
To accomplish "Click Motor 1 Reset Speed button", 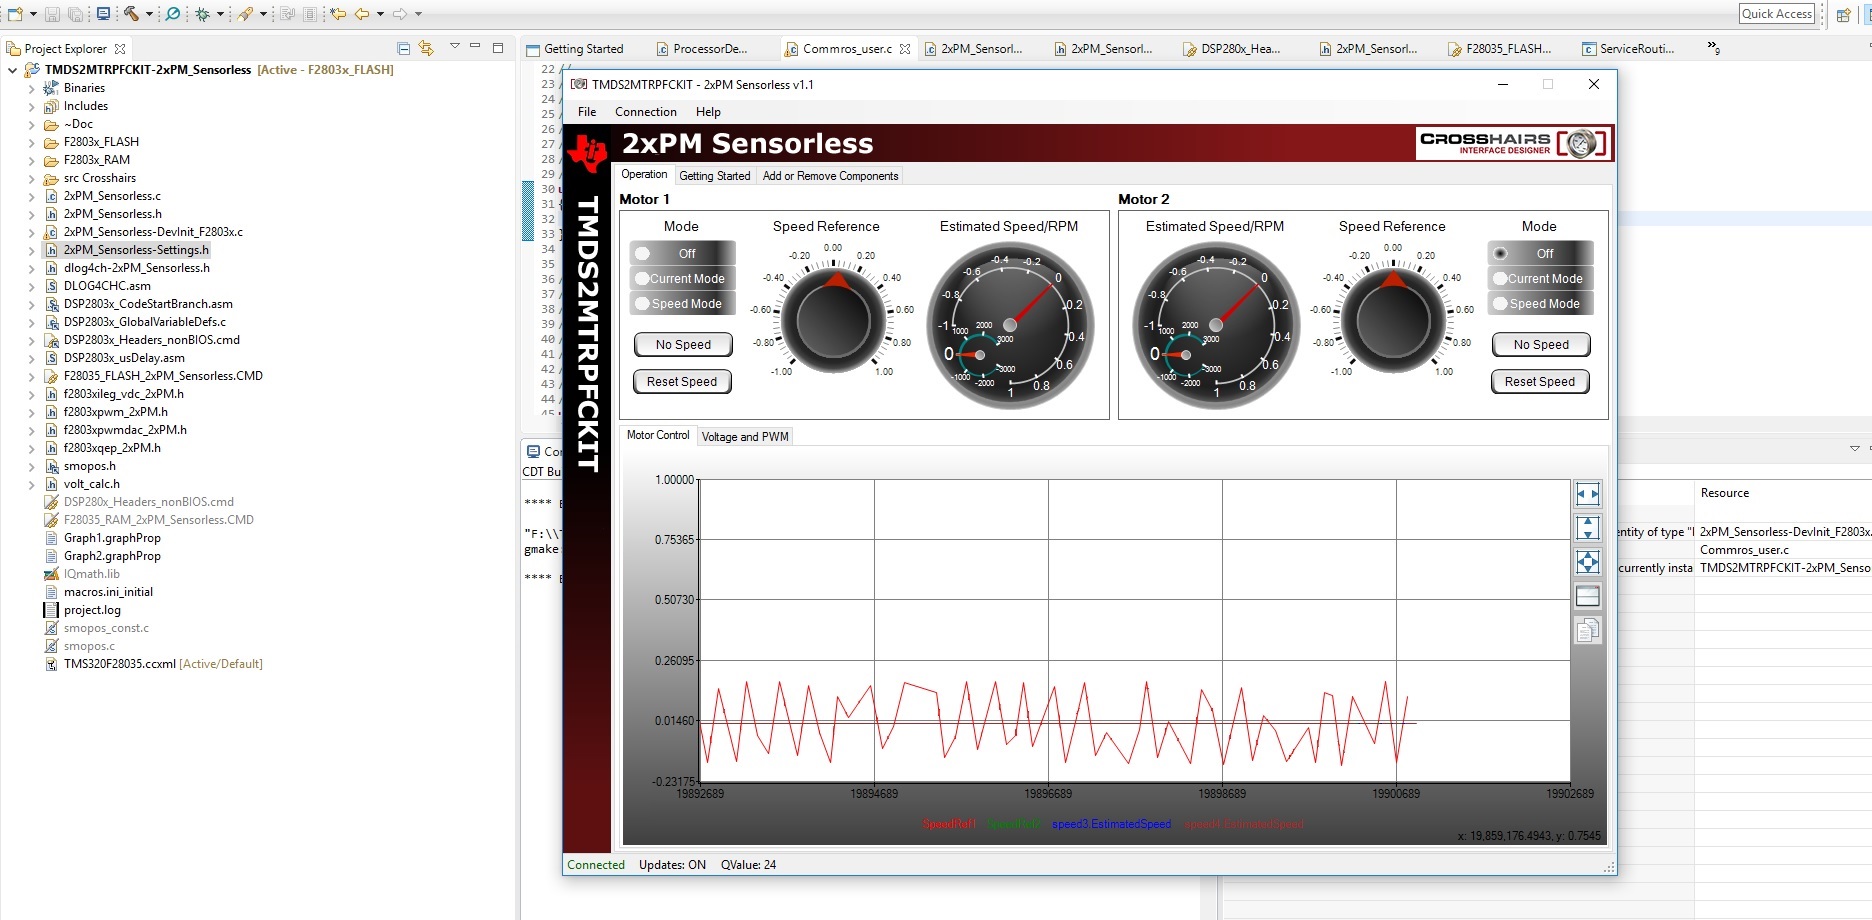I will point(682,382).
